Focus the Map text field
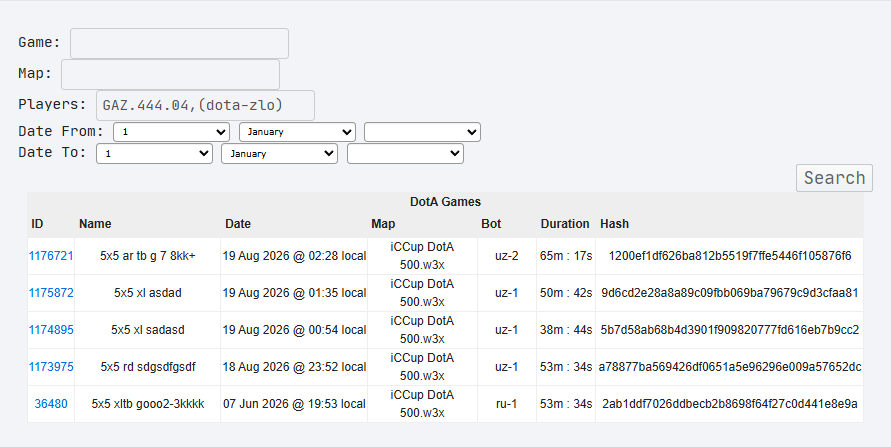The image size is (891, 447). tap(170, 74)
